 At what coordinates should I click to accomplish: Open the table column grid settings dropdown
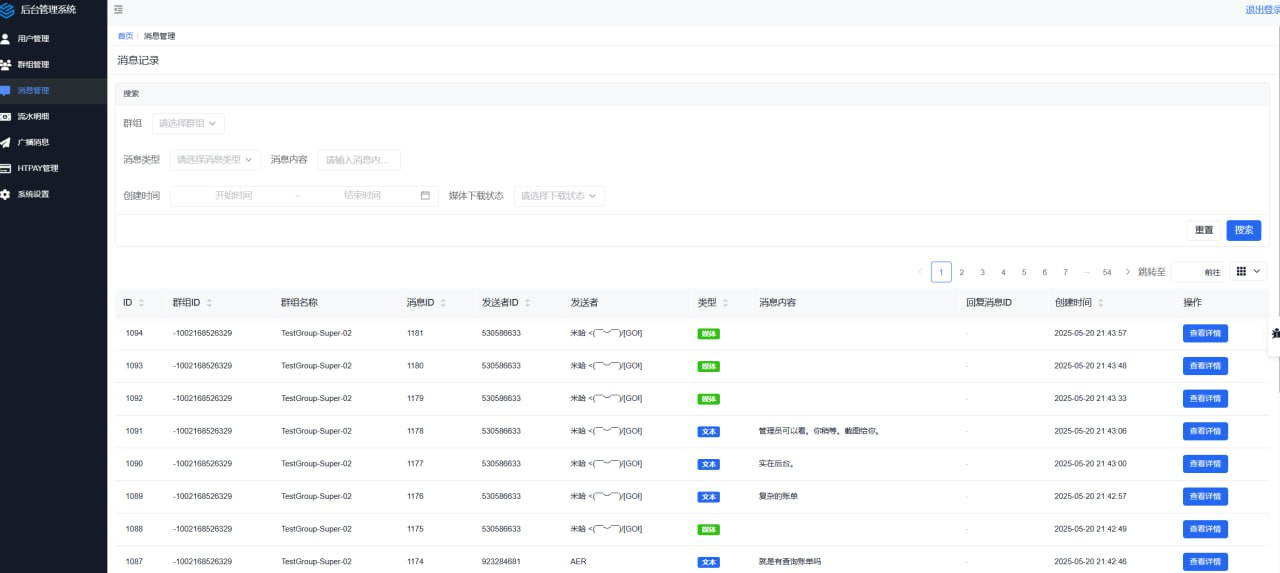[1247, 271]
